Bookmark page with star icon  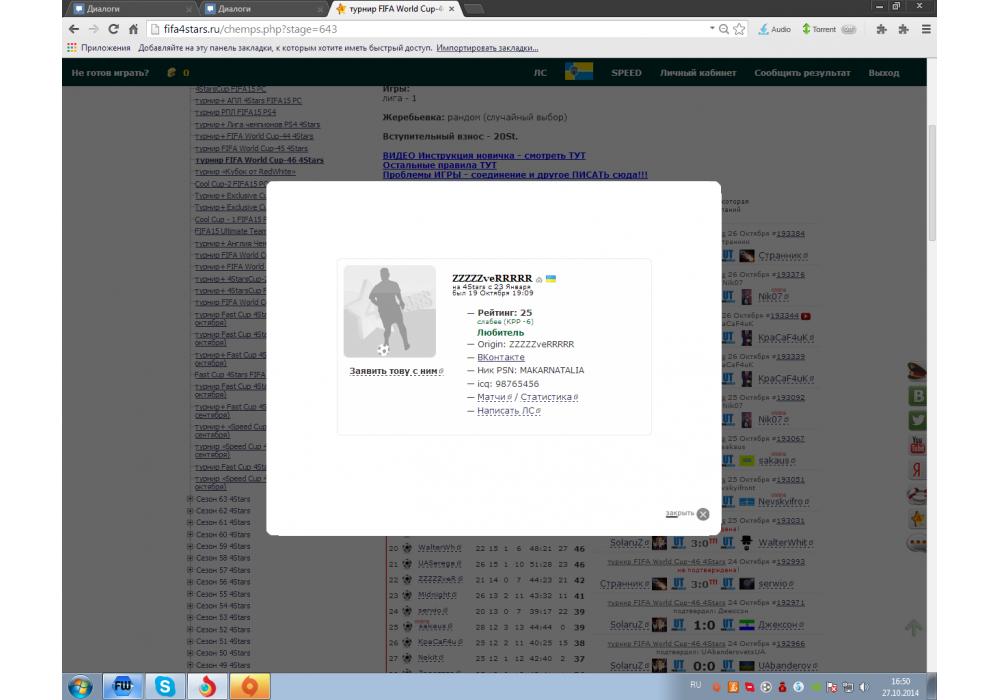(739, 29)
